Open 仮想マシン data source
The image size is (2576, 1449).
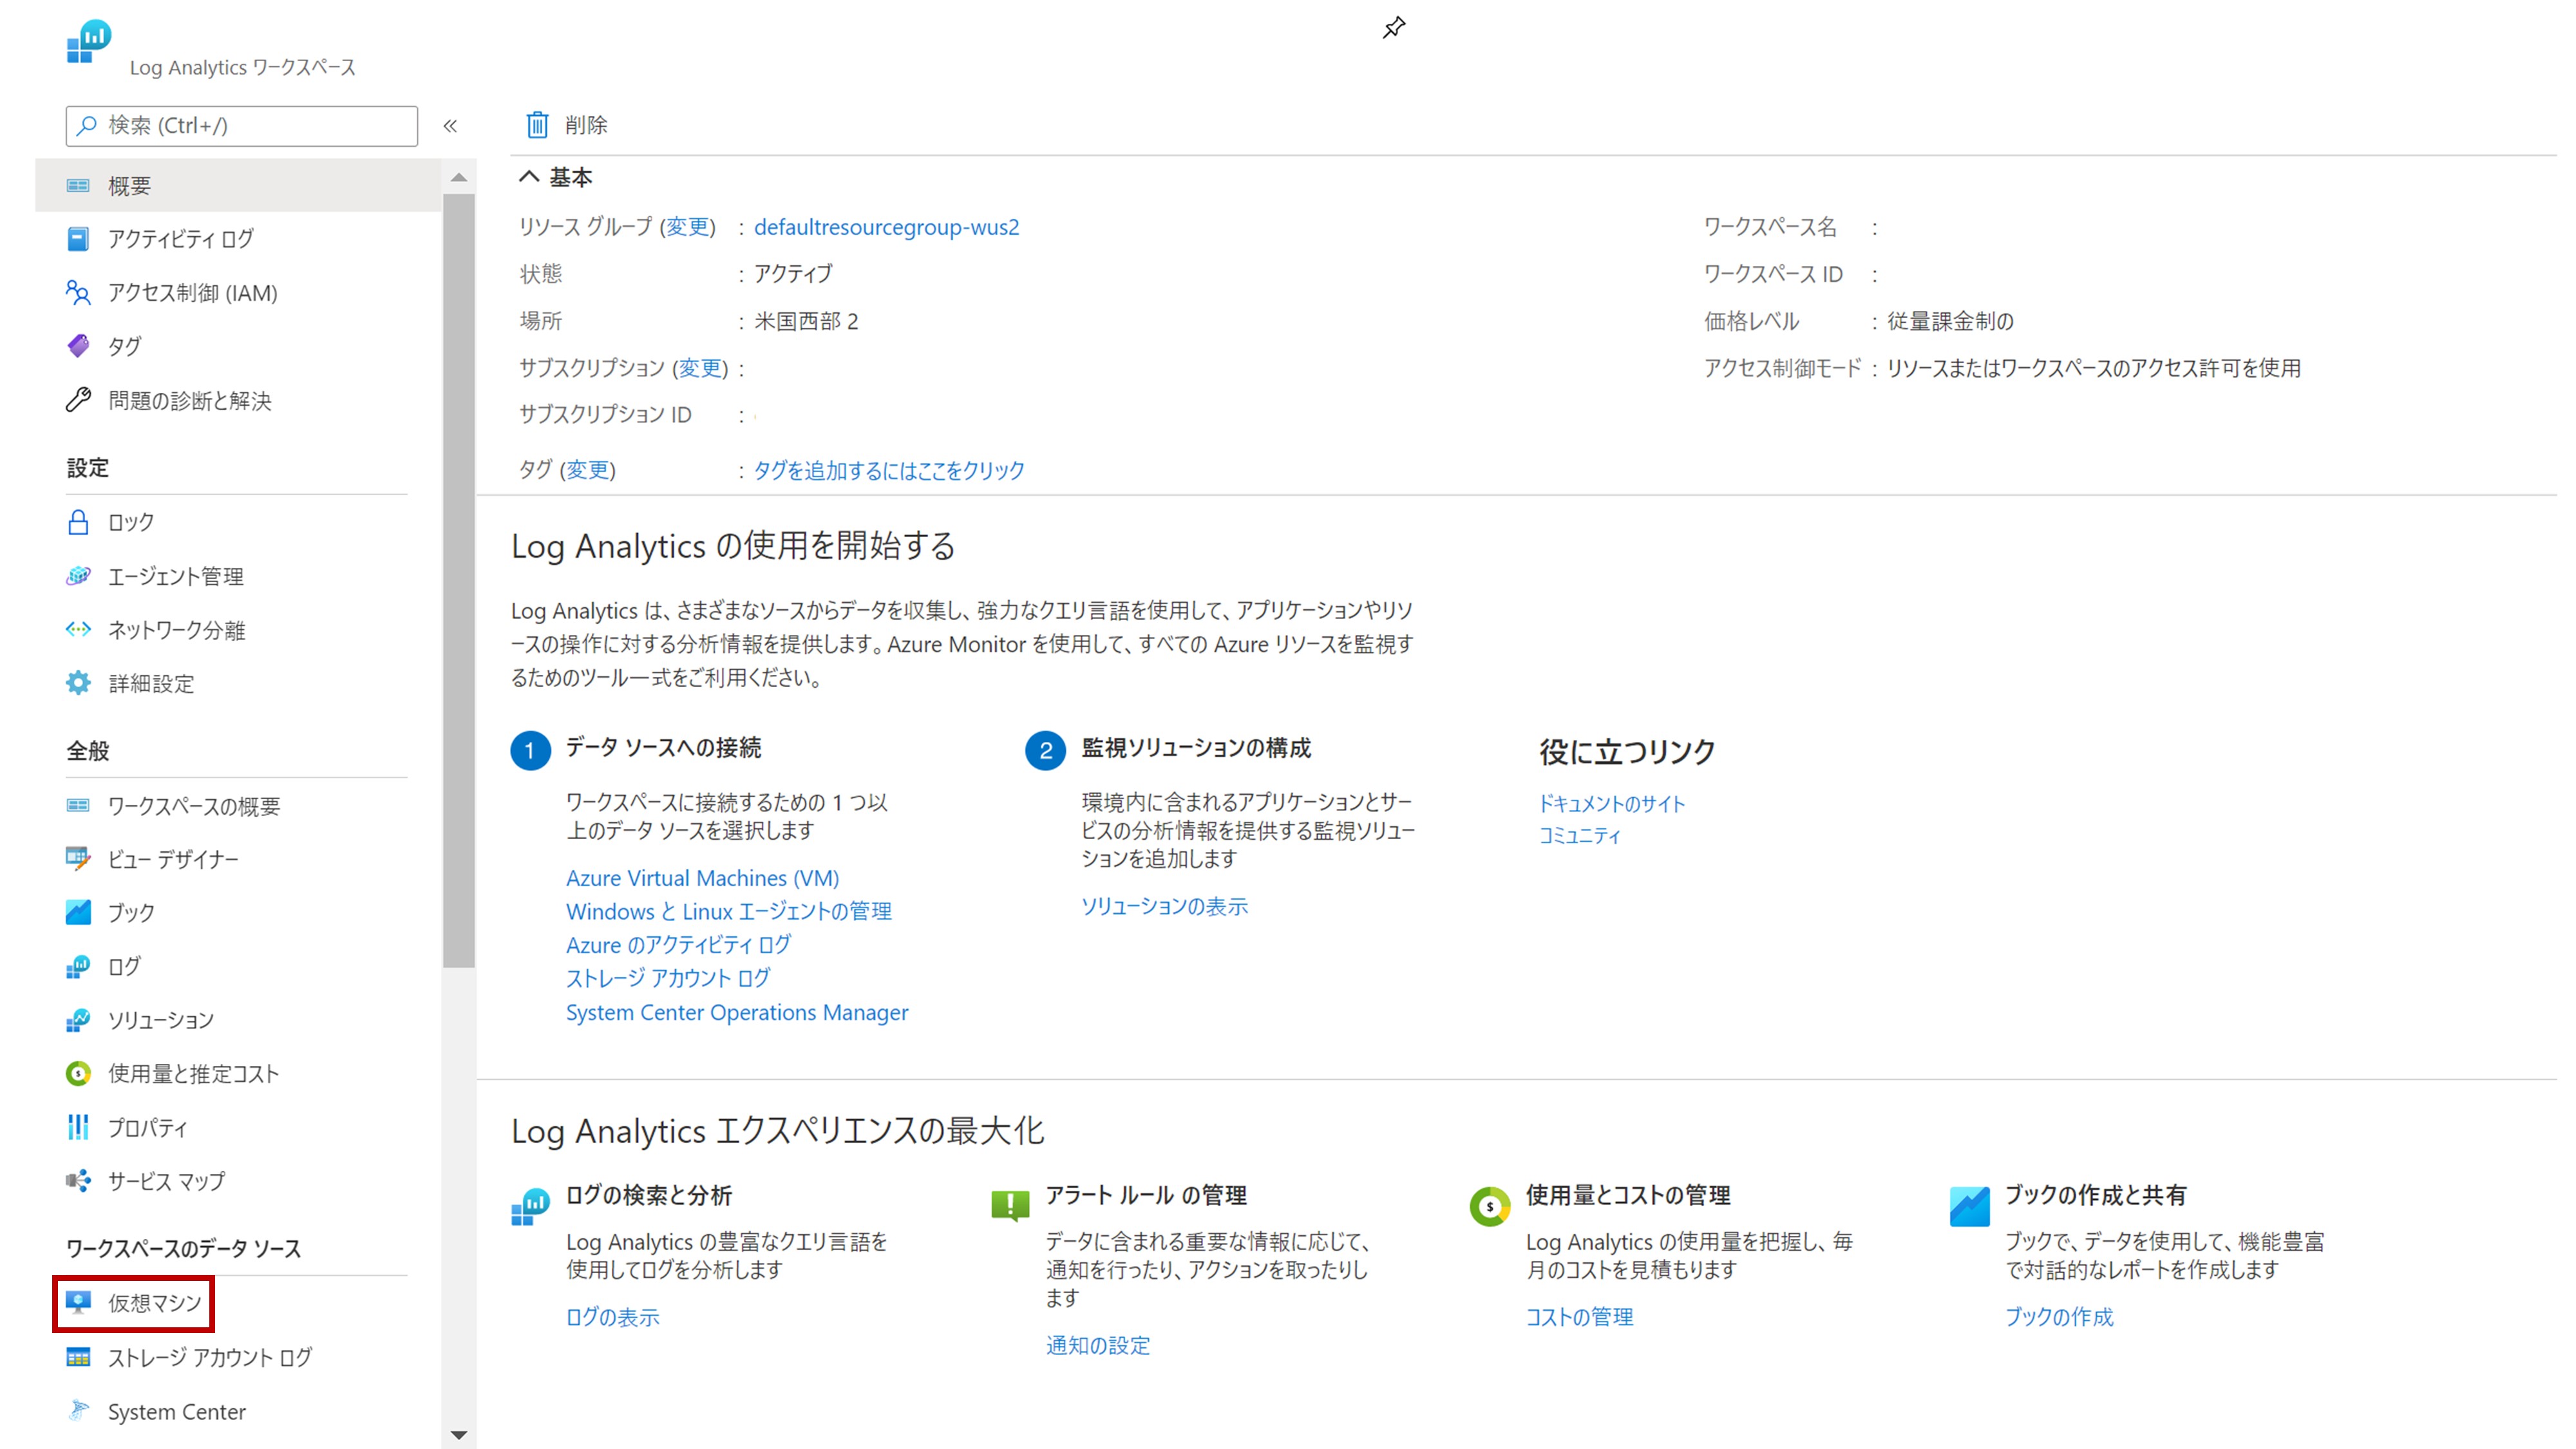tap(154, 1303)
